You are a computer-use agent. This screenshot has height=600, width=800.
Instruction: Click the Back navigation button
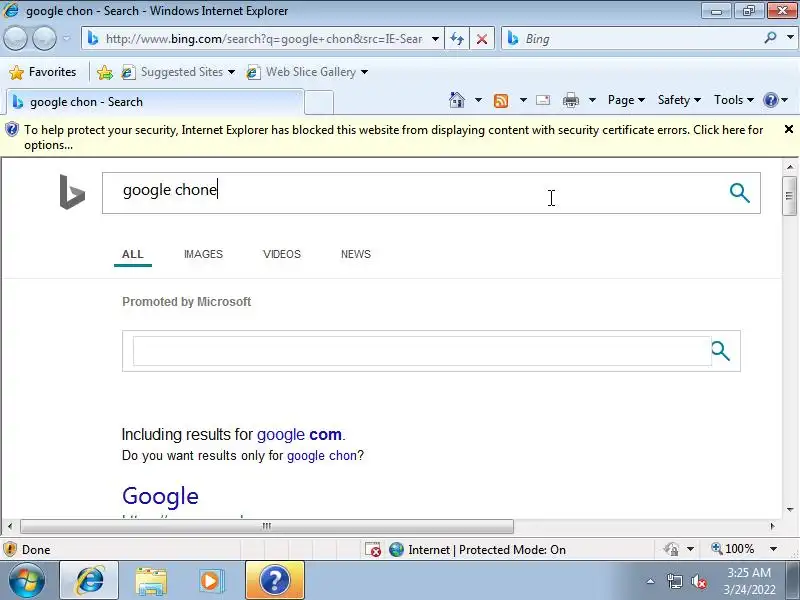point(15,38)
